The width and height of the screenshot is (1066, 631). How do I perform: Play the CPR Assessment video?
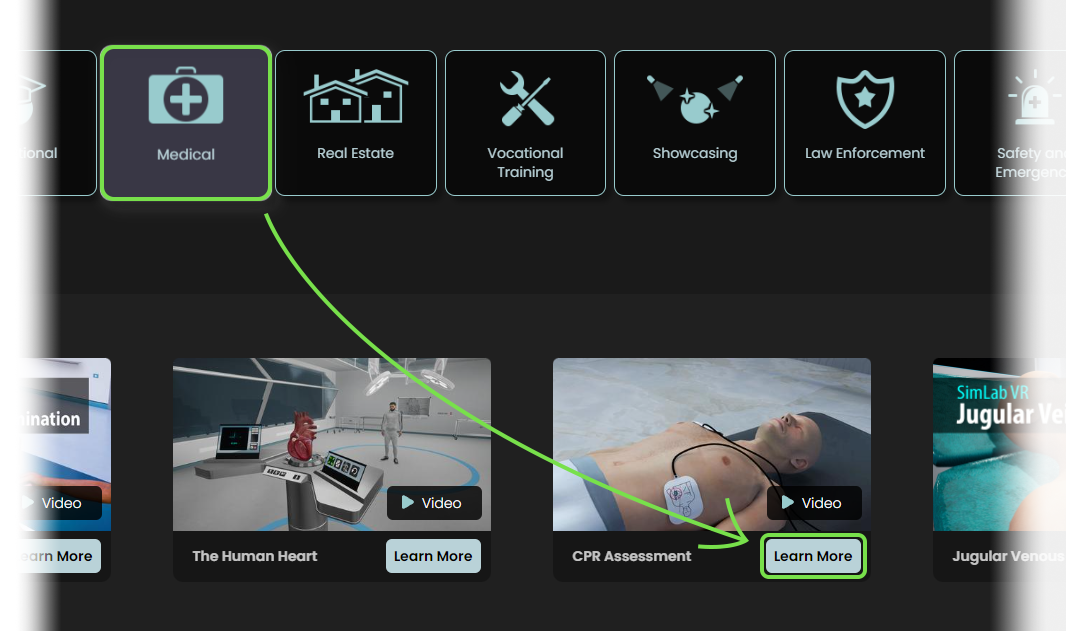click(814, 503)
